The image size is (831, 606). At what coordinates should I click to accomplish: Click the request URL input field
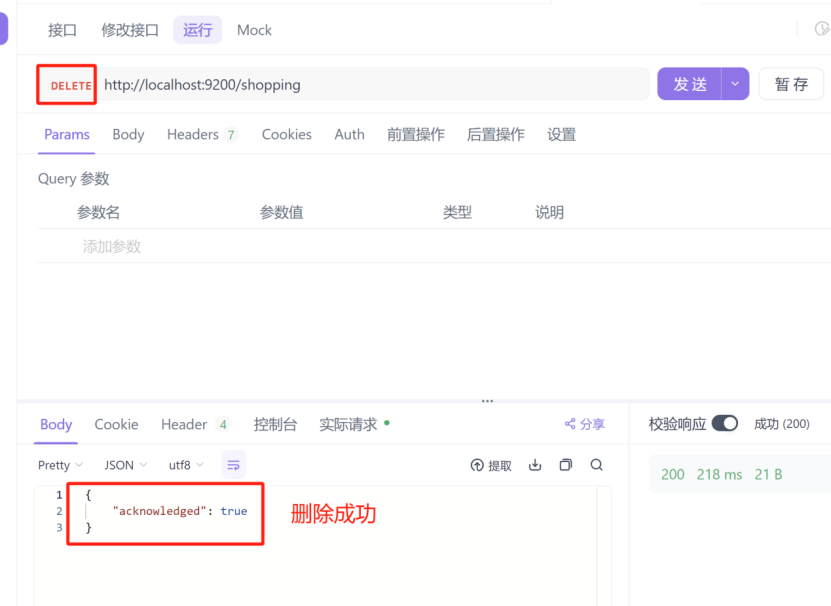373,84
